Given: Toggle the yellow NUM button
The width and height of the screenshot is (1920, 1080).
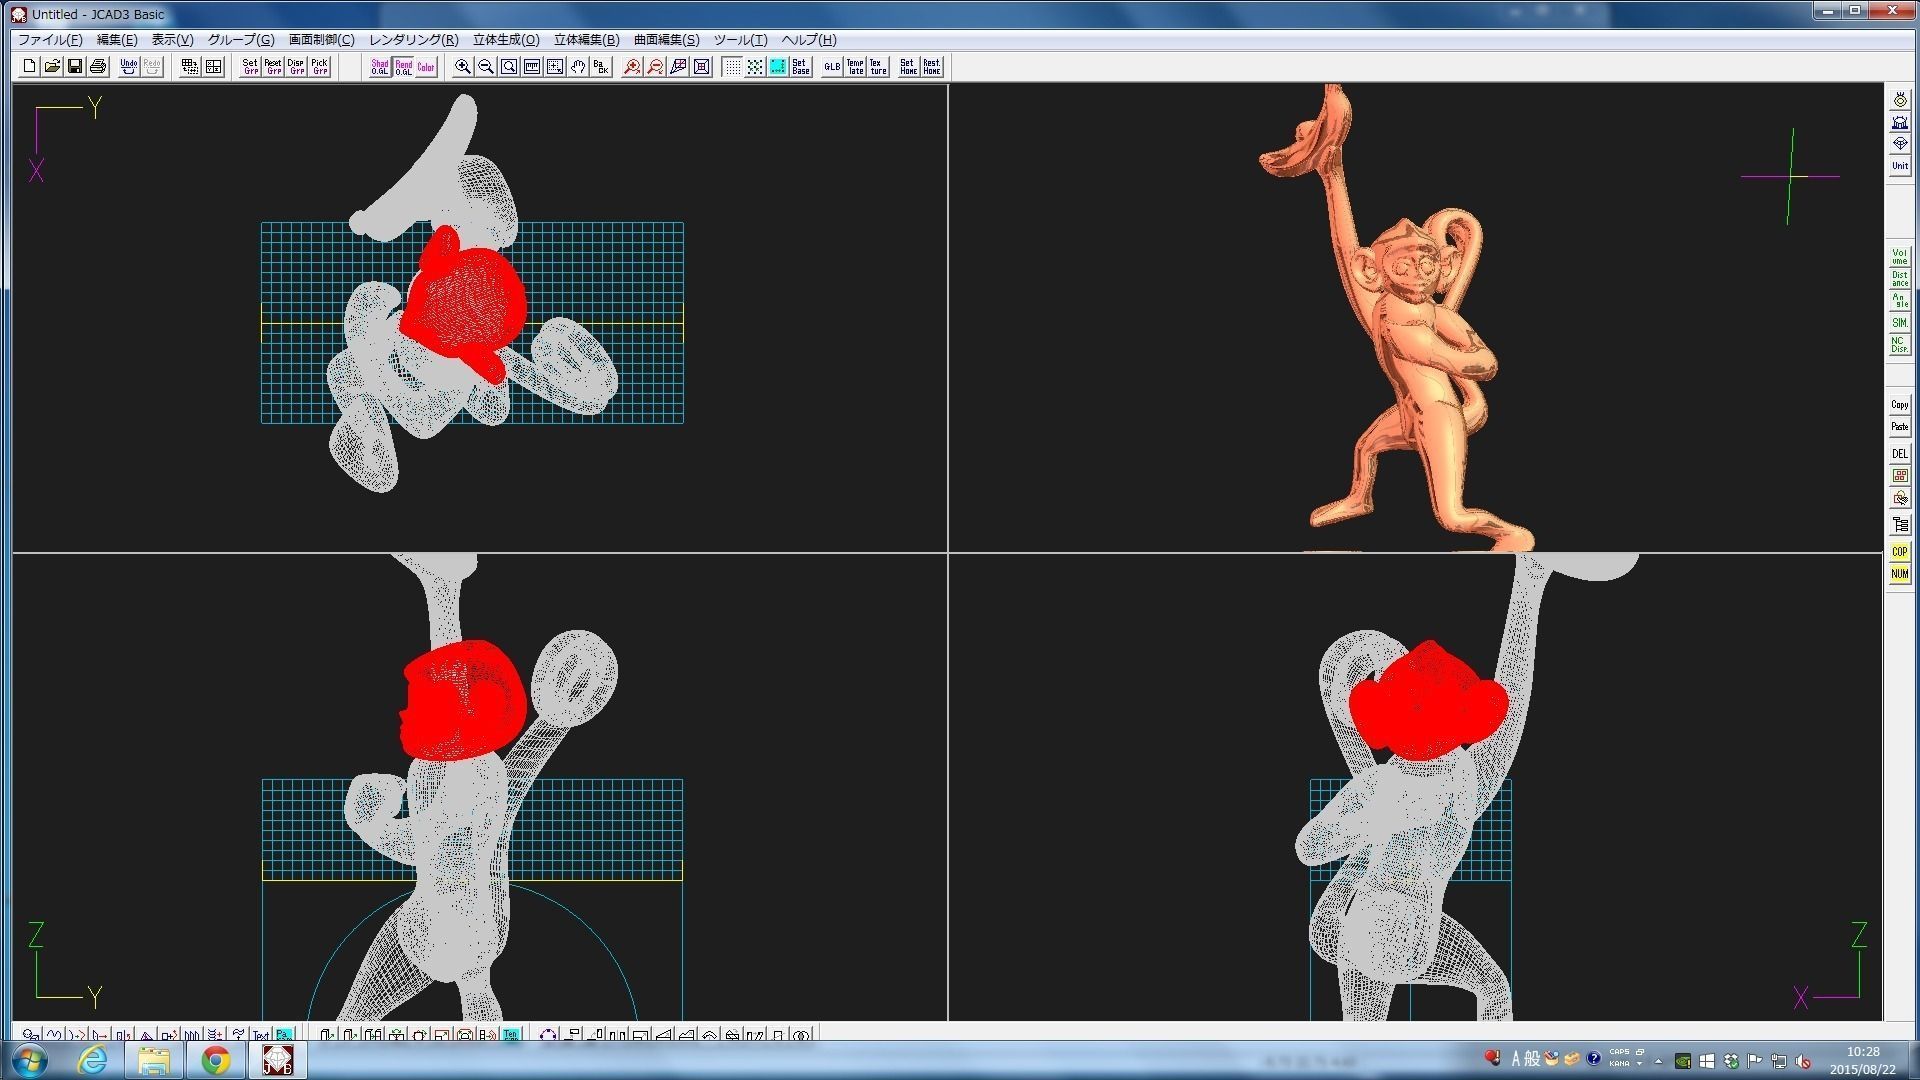Looking at the screenshot, I should click(1899, 574).
